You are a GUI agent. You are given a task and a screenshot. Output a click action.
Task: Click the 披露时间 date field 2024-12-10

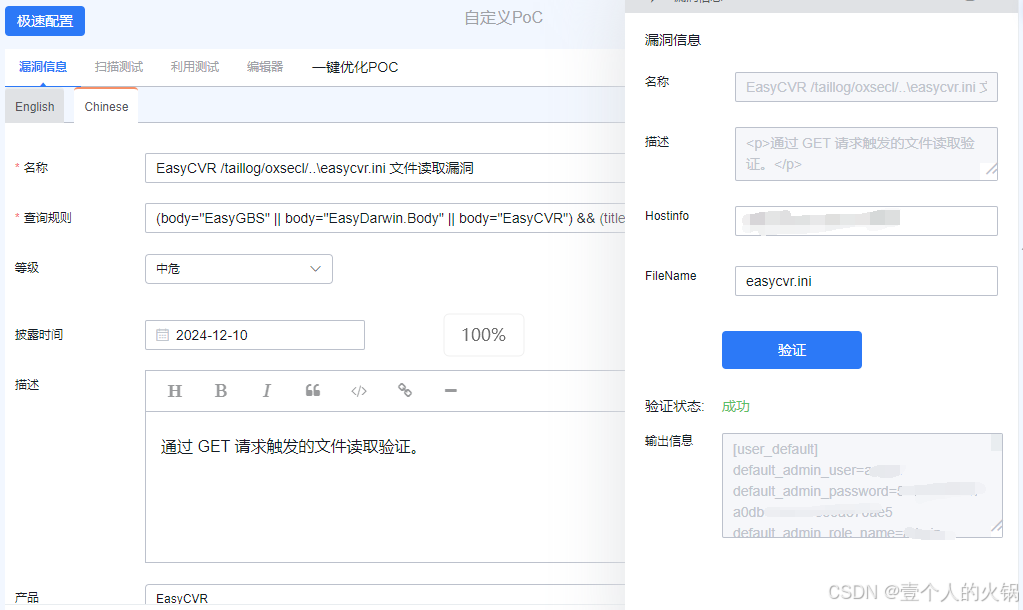coord(254,335)
